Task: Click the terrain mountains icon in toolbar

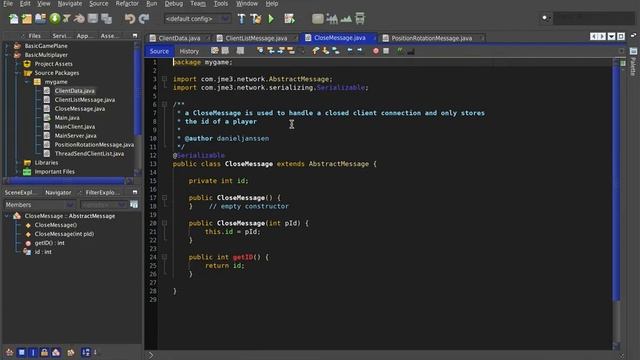Action: (x=346, y=19)
